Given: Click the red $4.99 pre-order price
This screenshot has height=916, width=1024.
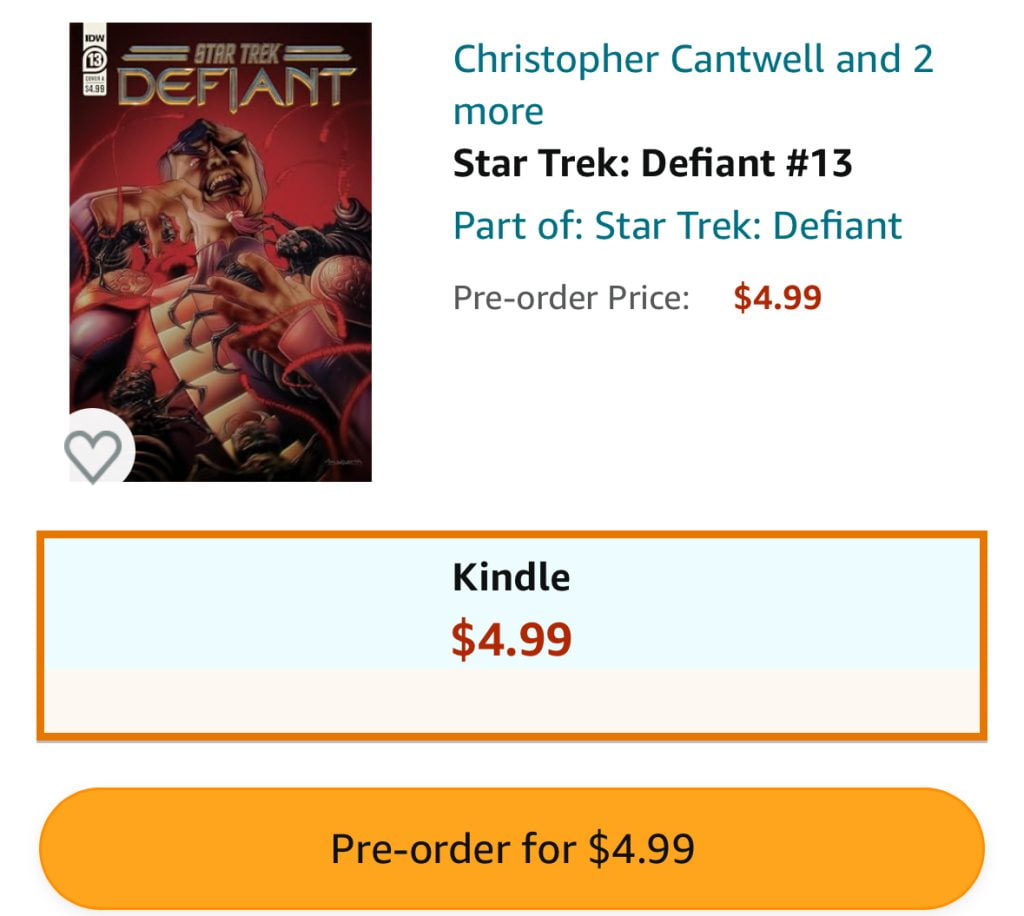Looking at the screenshot, I should tap(777, 298).
